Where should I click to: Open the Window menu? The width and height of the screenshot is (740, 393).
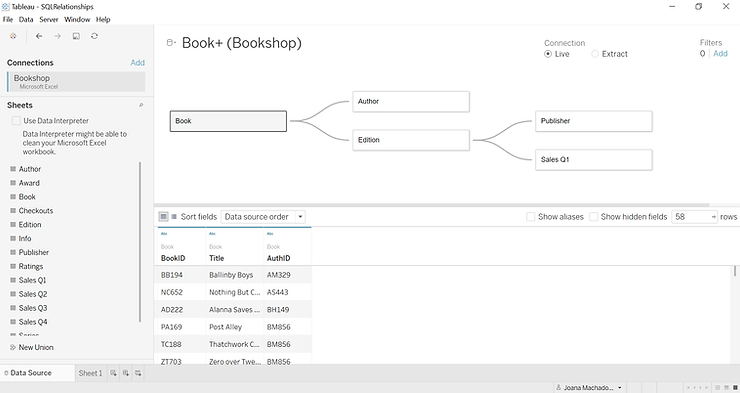(x=77, y=19)
